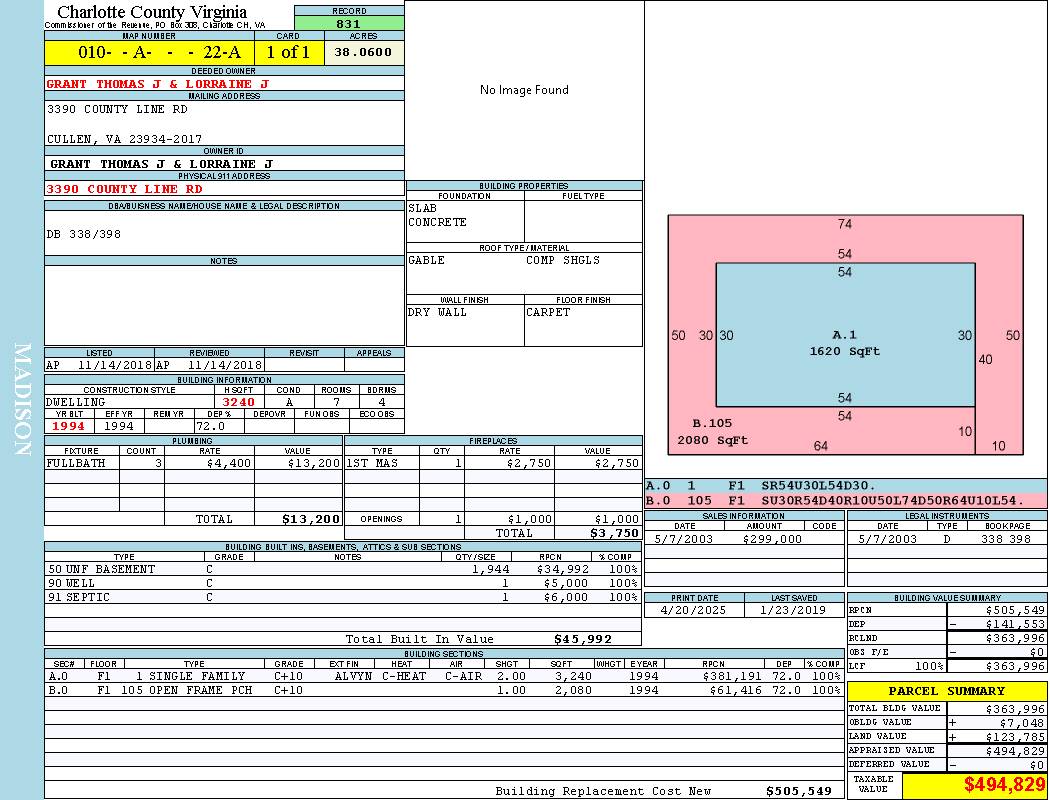Click the No Image Found placeholder
The image size is (1050, 800).
click(x=524, y=90)
